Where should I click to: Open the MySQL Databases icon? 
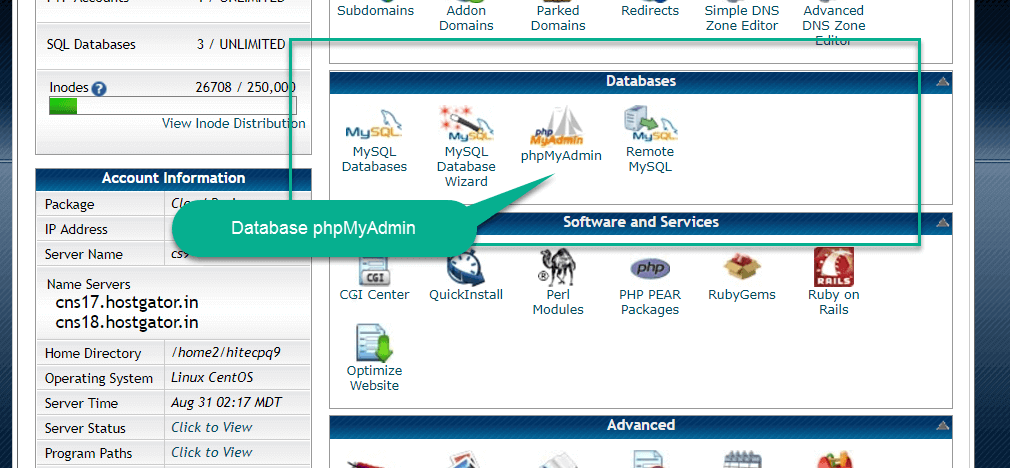[374, 125]
